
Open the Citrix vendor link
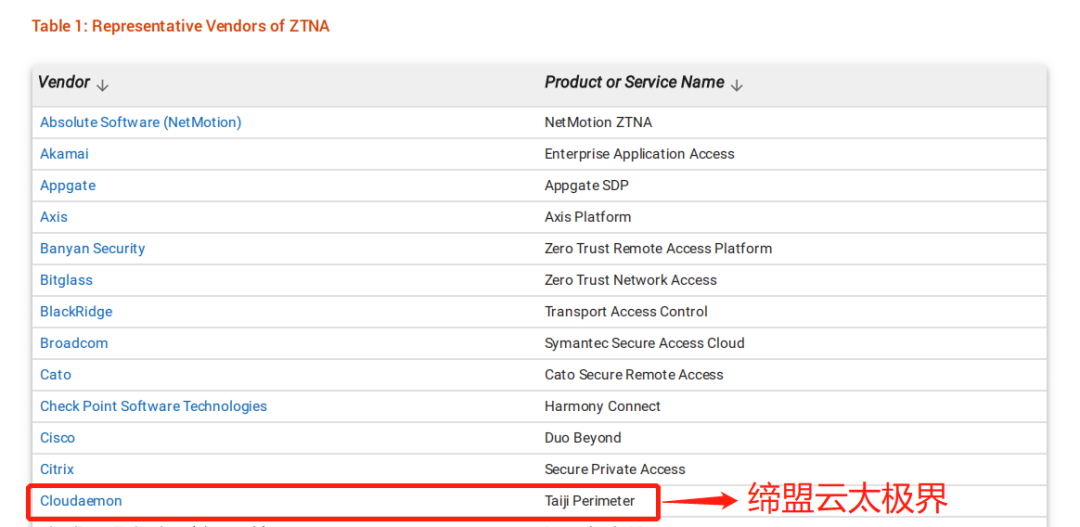[56, 469]
